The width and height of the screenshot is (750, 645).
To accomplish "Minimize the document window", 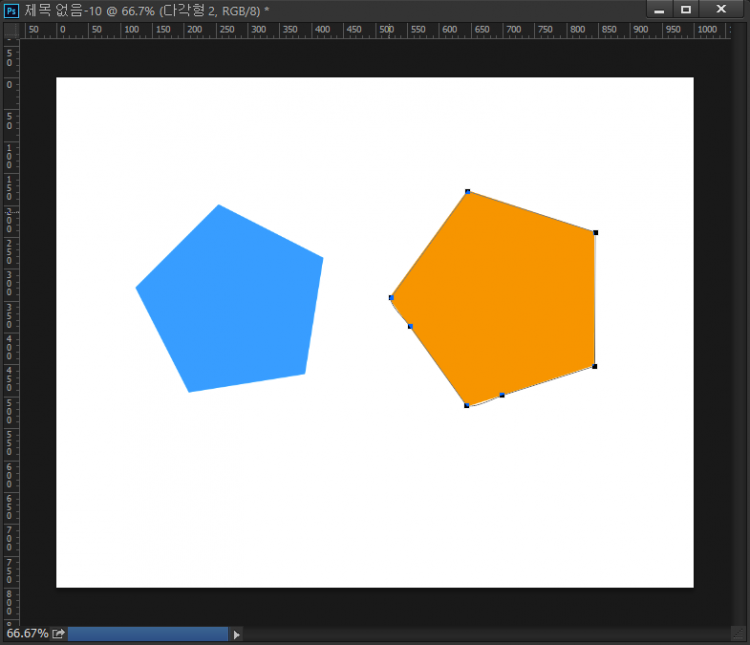I will click(659, 10).
